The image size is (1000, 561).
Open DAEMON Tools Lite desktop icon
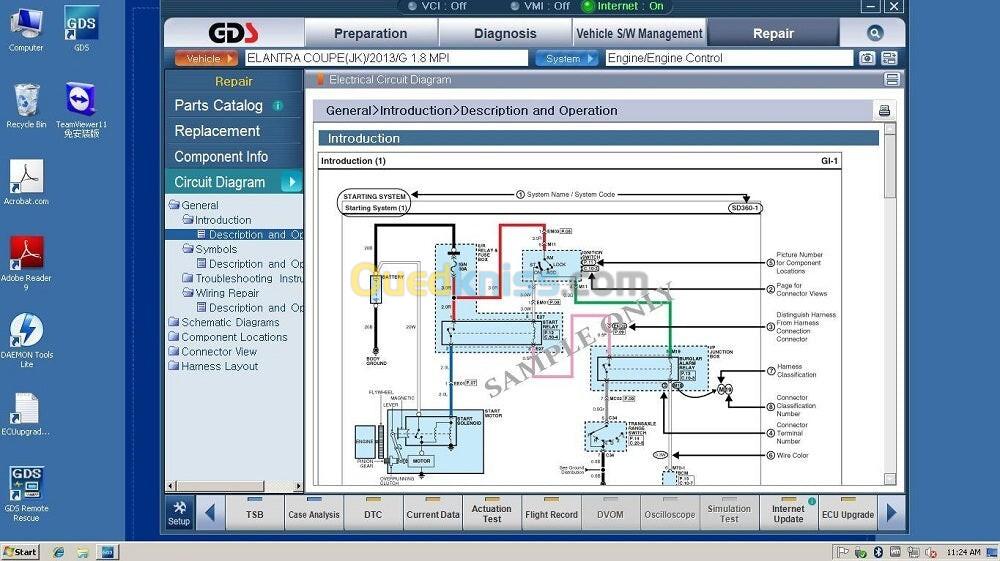coord(26,339)
